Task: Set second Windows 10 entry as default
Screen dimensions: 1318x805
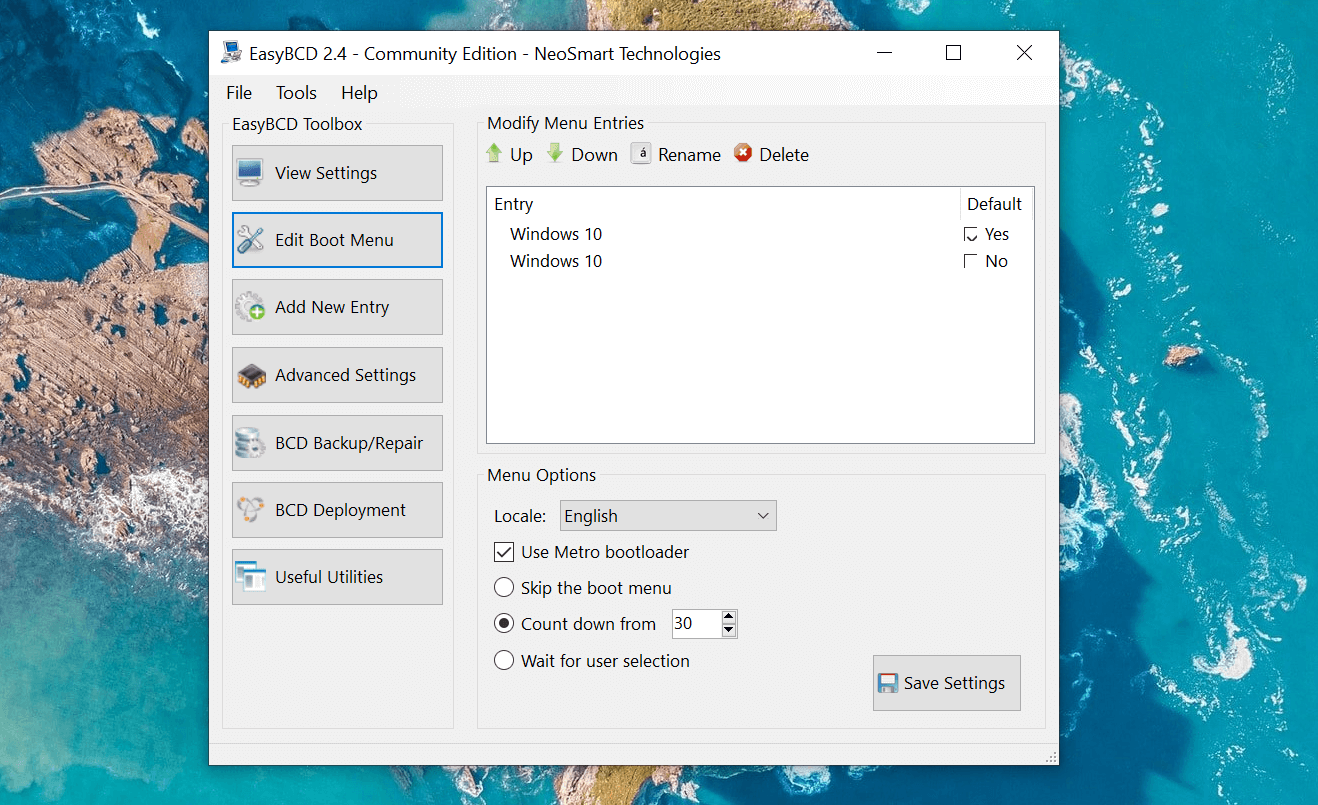Action: (970, 261)
